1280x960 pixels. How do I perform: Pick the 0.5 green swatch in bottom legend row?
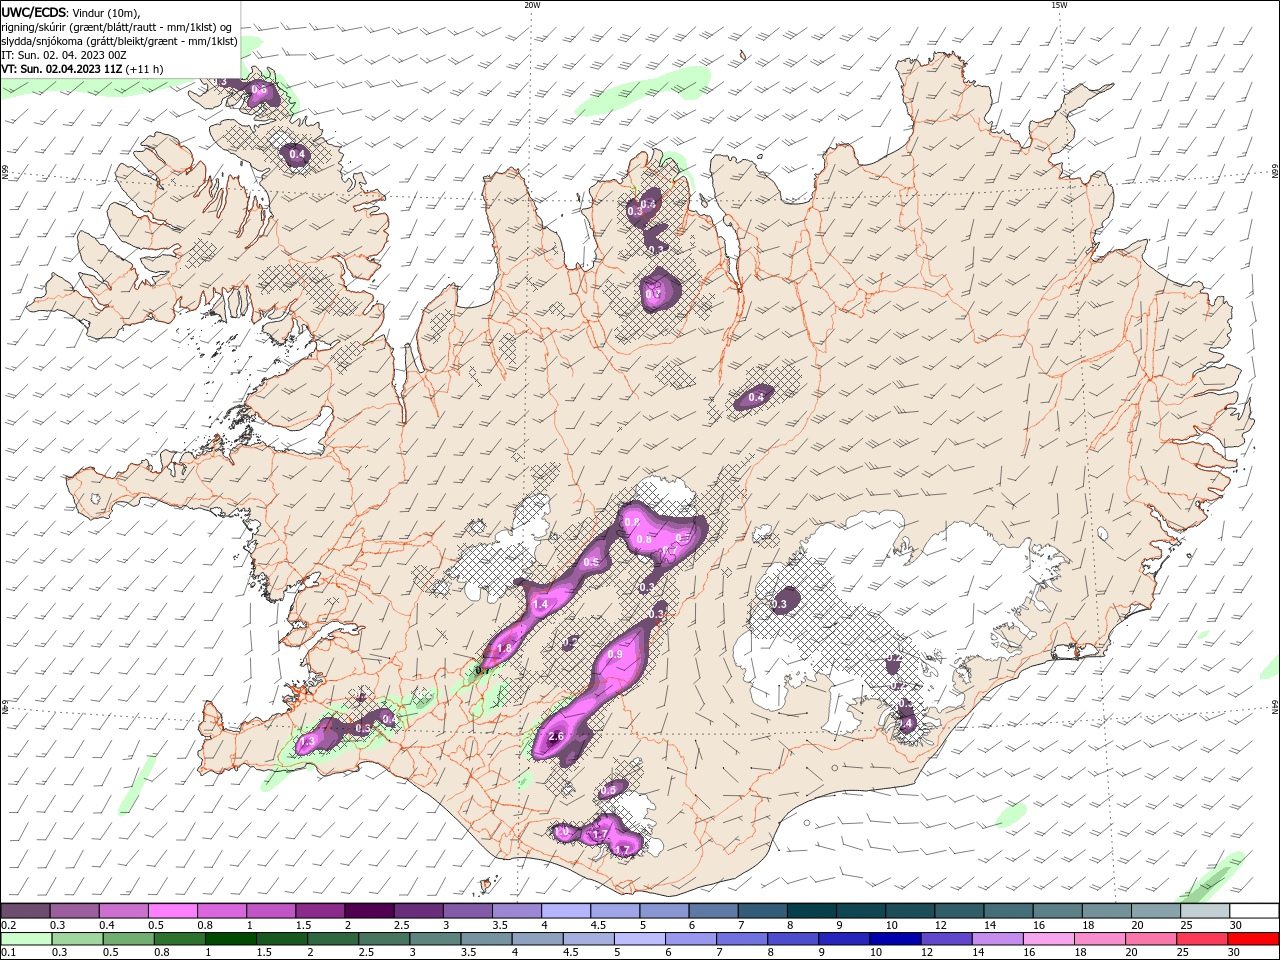[x=128, y=939]
